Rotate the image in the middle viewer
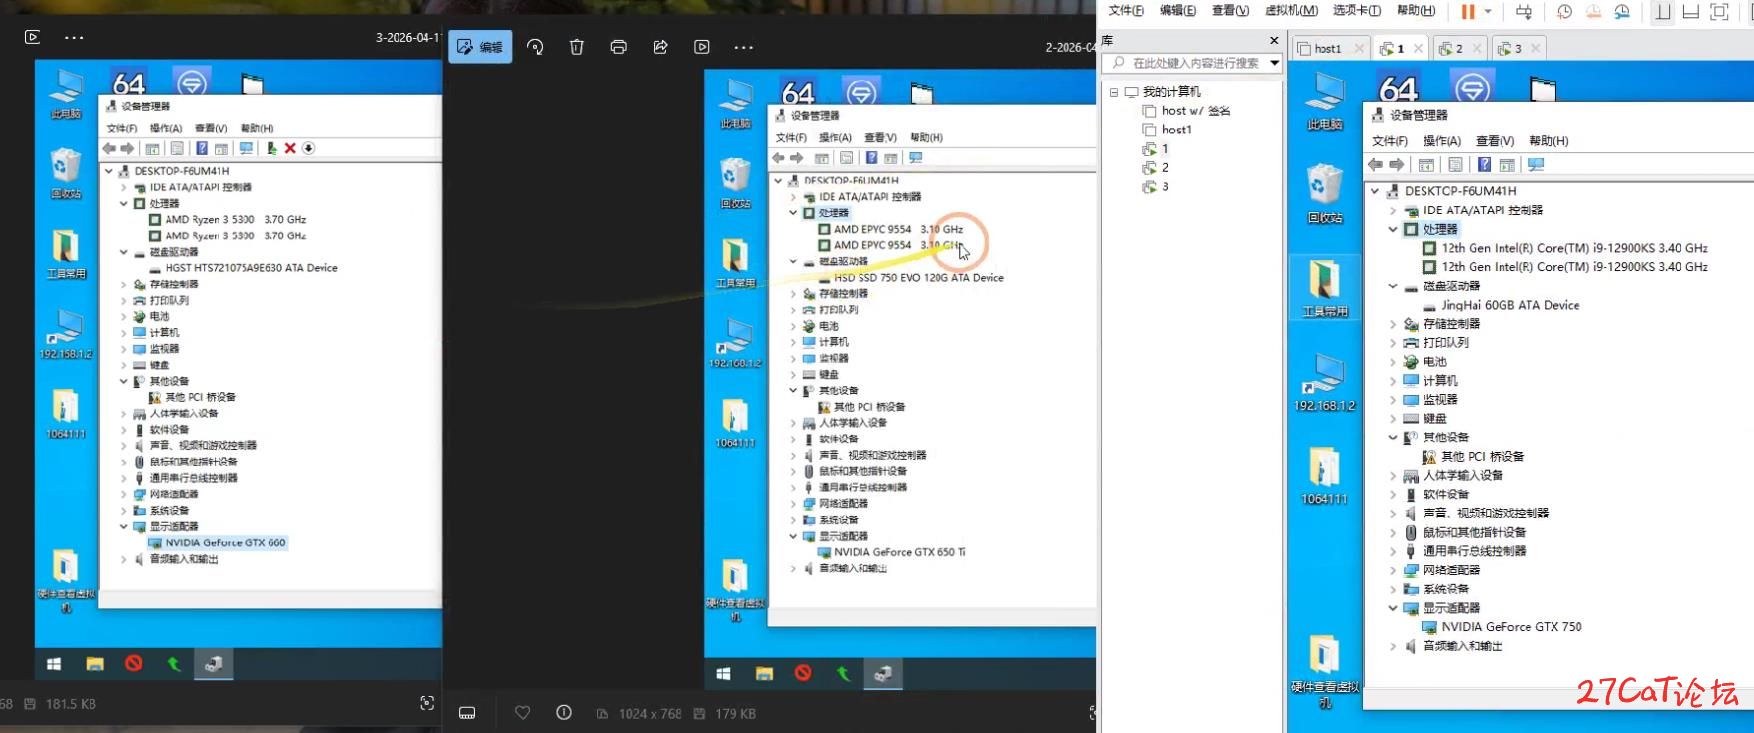 point(535,47)
